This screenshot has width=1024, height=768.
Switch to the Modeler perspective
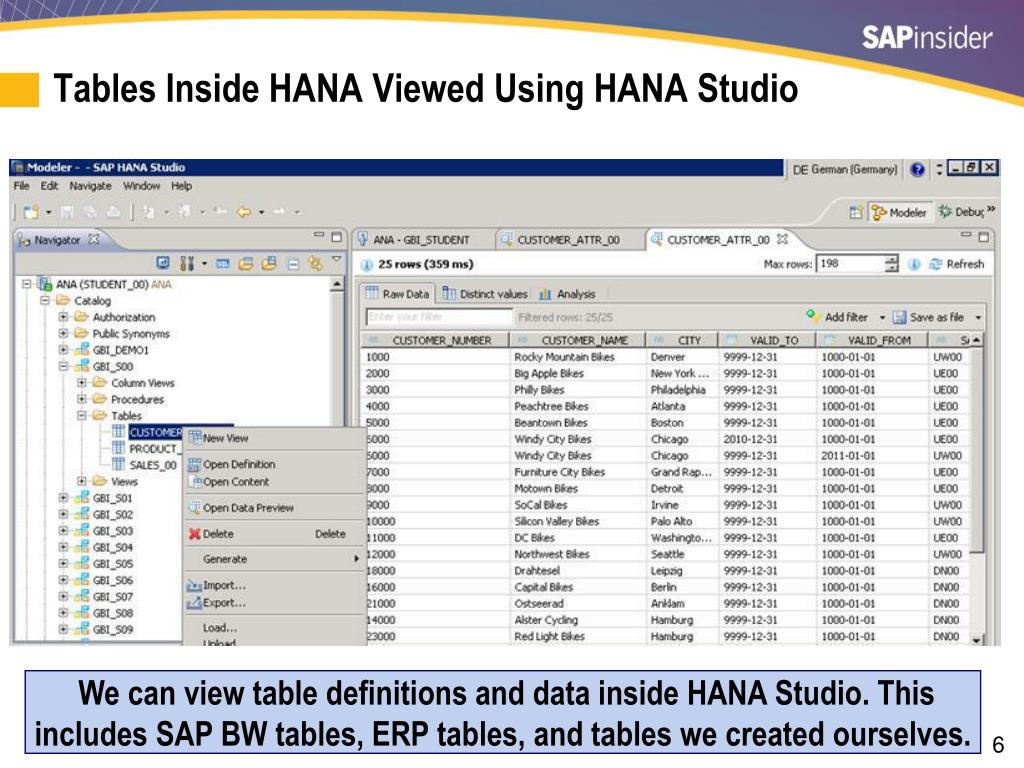[x=899, y=212]
